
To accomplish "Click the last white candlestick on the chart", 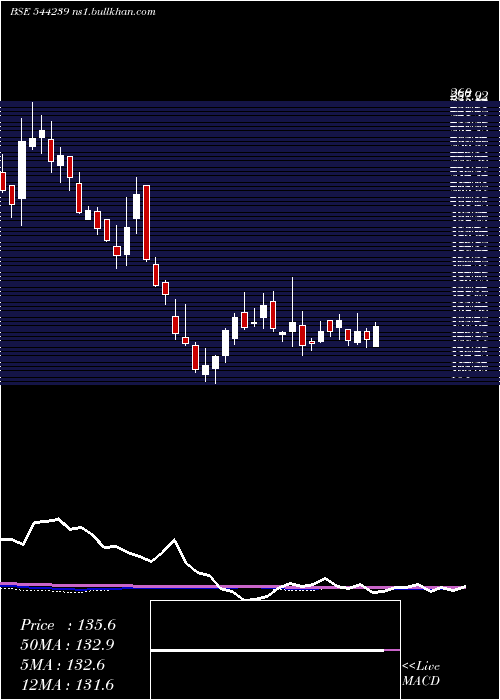I will tap(376, 335).
